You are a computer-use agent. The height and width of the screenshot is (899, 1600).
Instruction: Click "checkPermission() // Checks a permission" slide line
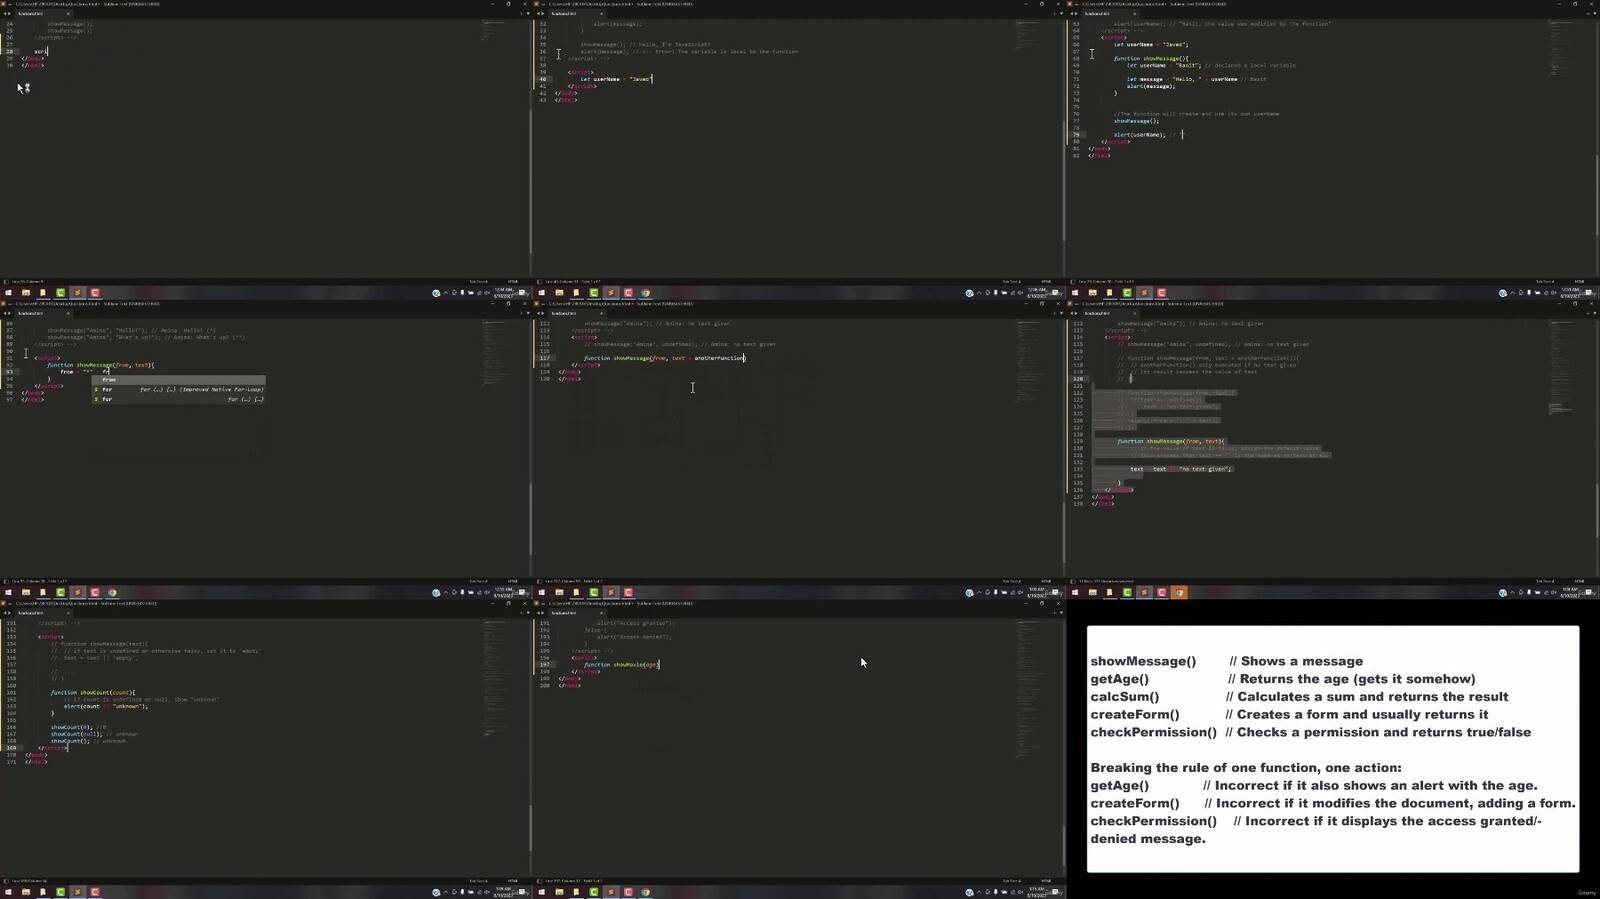click(1310, 733)
